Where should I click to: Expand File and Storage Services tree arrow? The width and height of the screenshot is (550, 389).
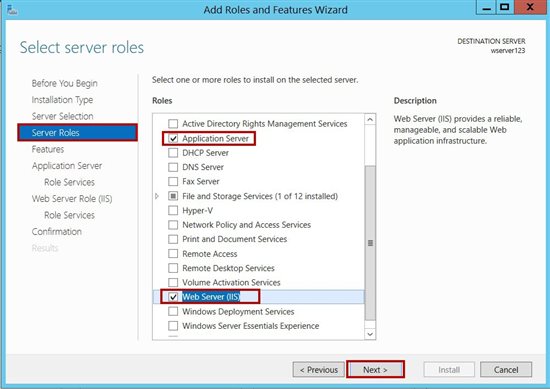point(157,196)
